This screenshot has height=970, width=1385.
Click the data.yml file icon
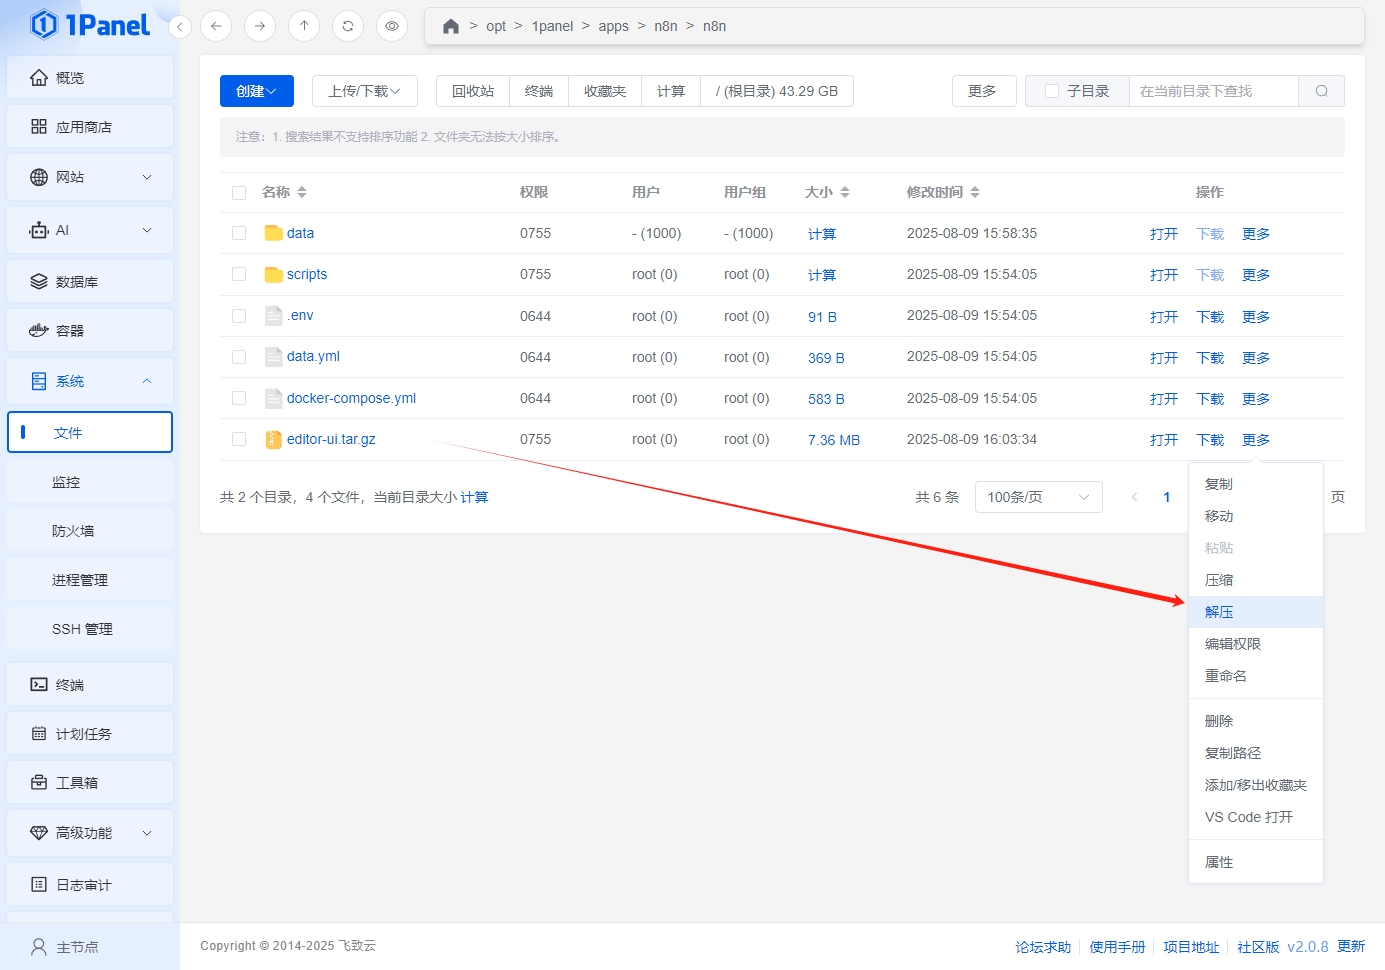tap(273, 356)
